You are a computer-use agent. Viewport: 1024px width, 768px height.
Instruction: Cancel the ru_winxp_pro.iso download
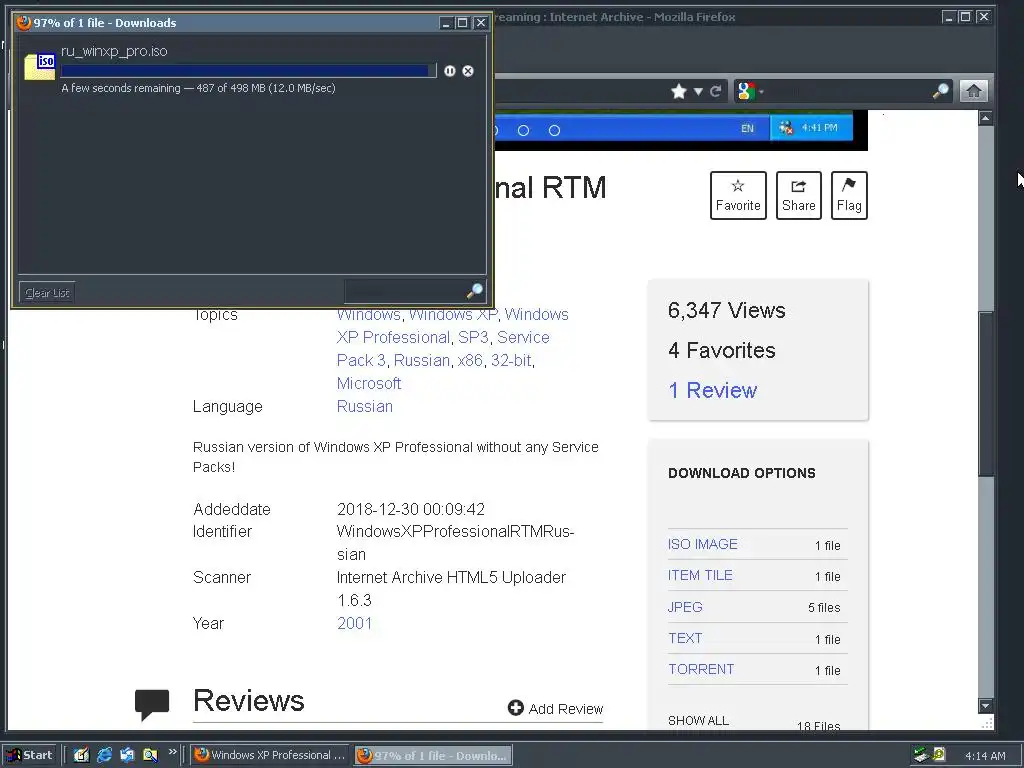(x=468, y=71)
